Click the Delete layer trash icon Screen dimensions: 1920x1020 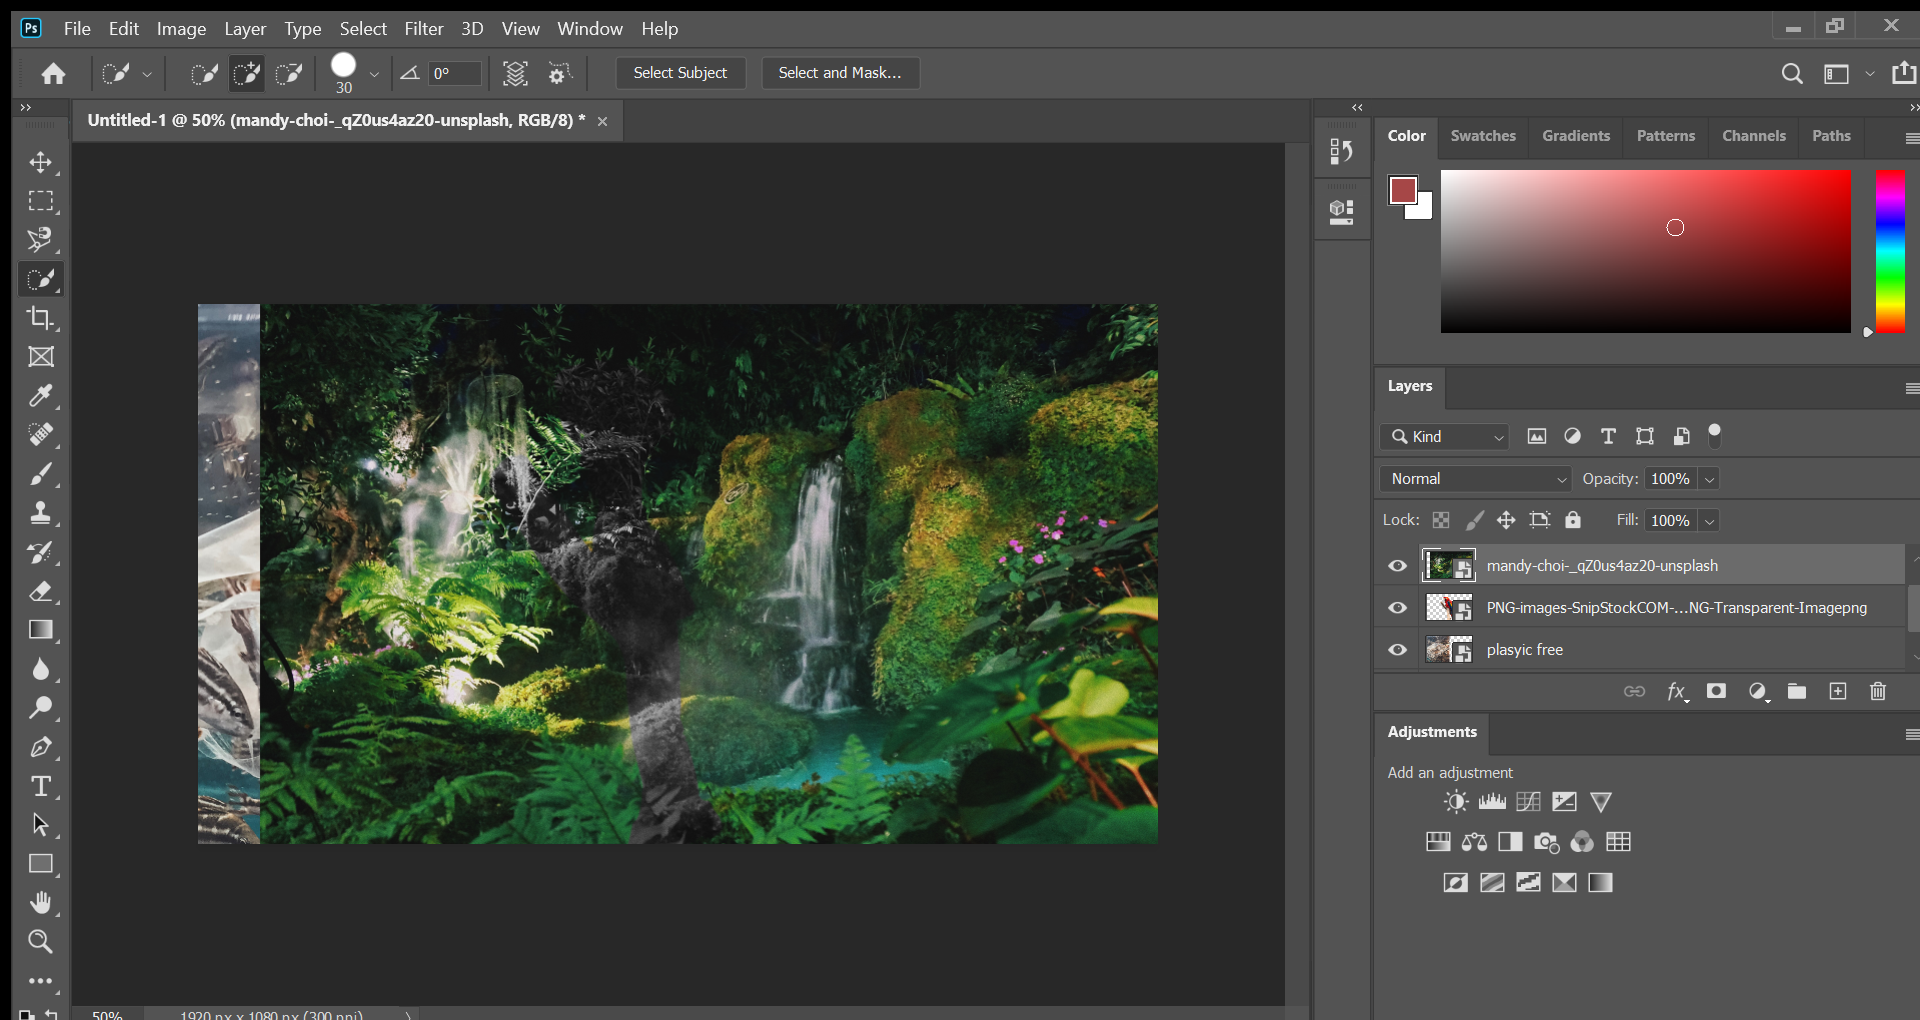pos(1877,691)
